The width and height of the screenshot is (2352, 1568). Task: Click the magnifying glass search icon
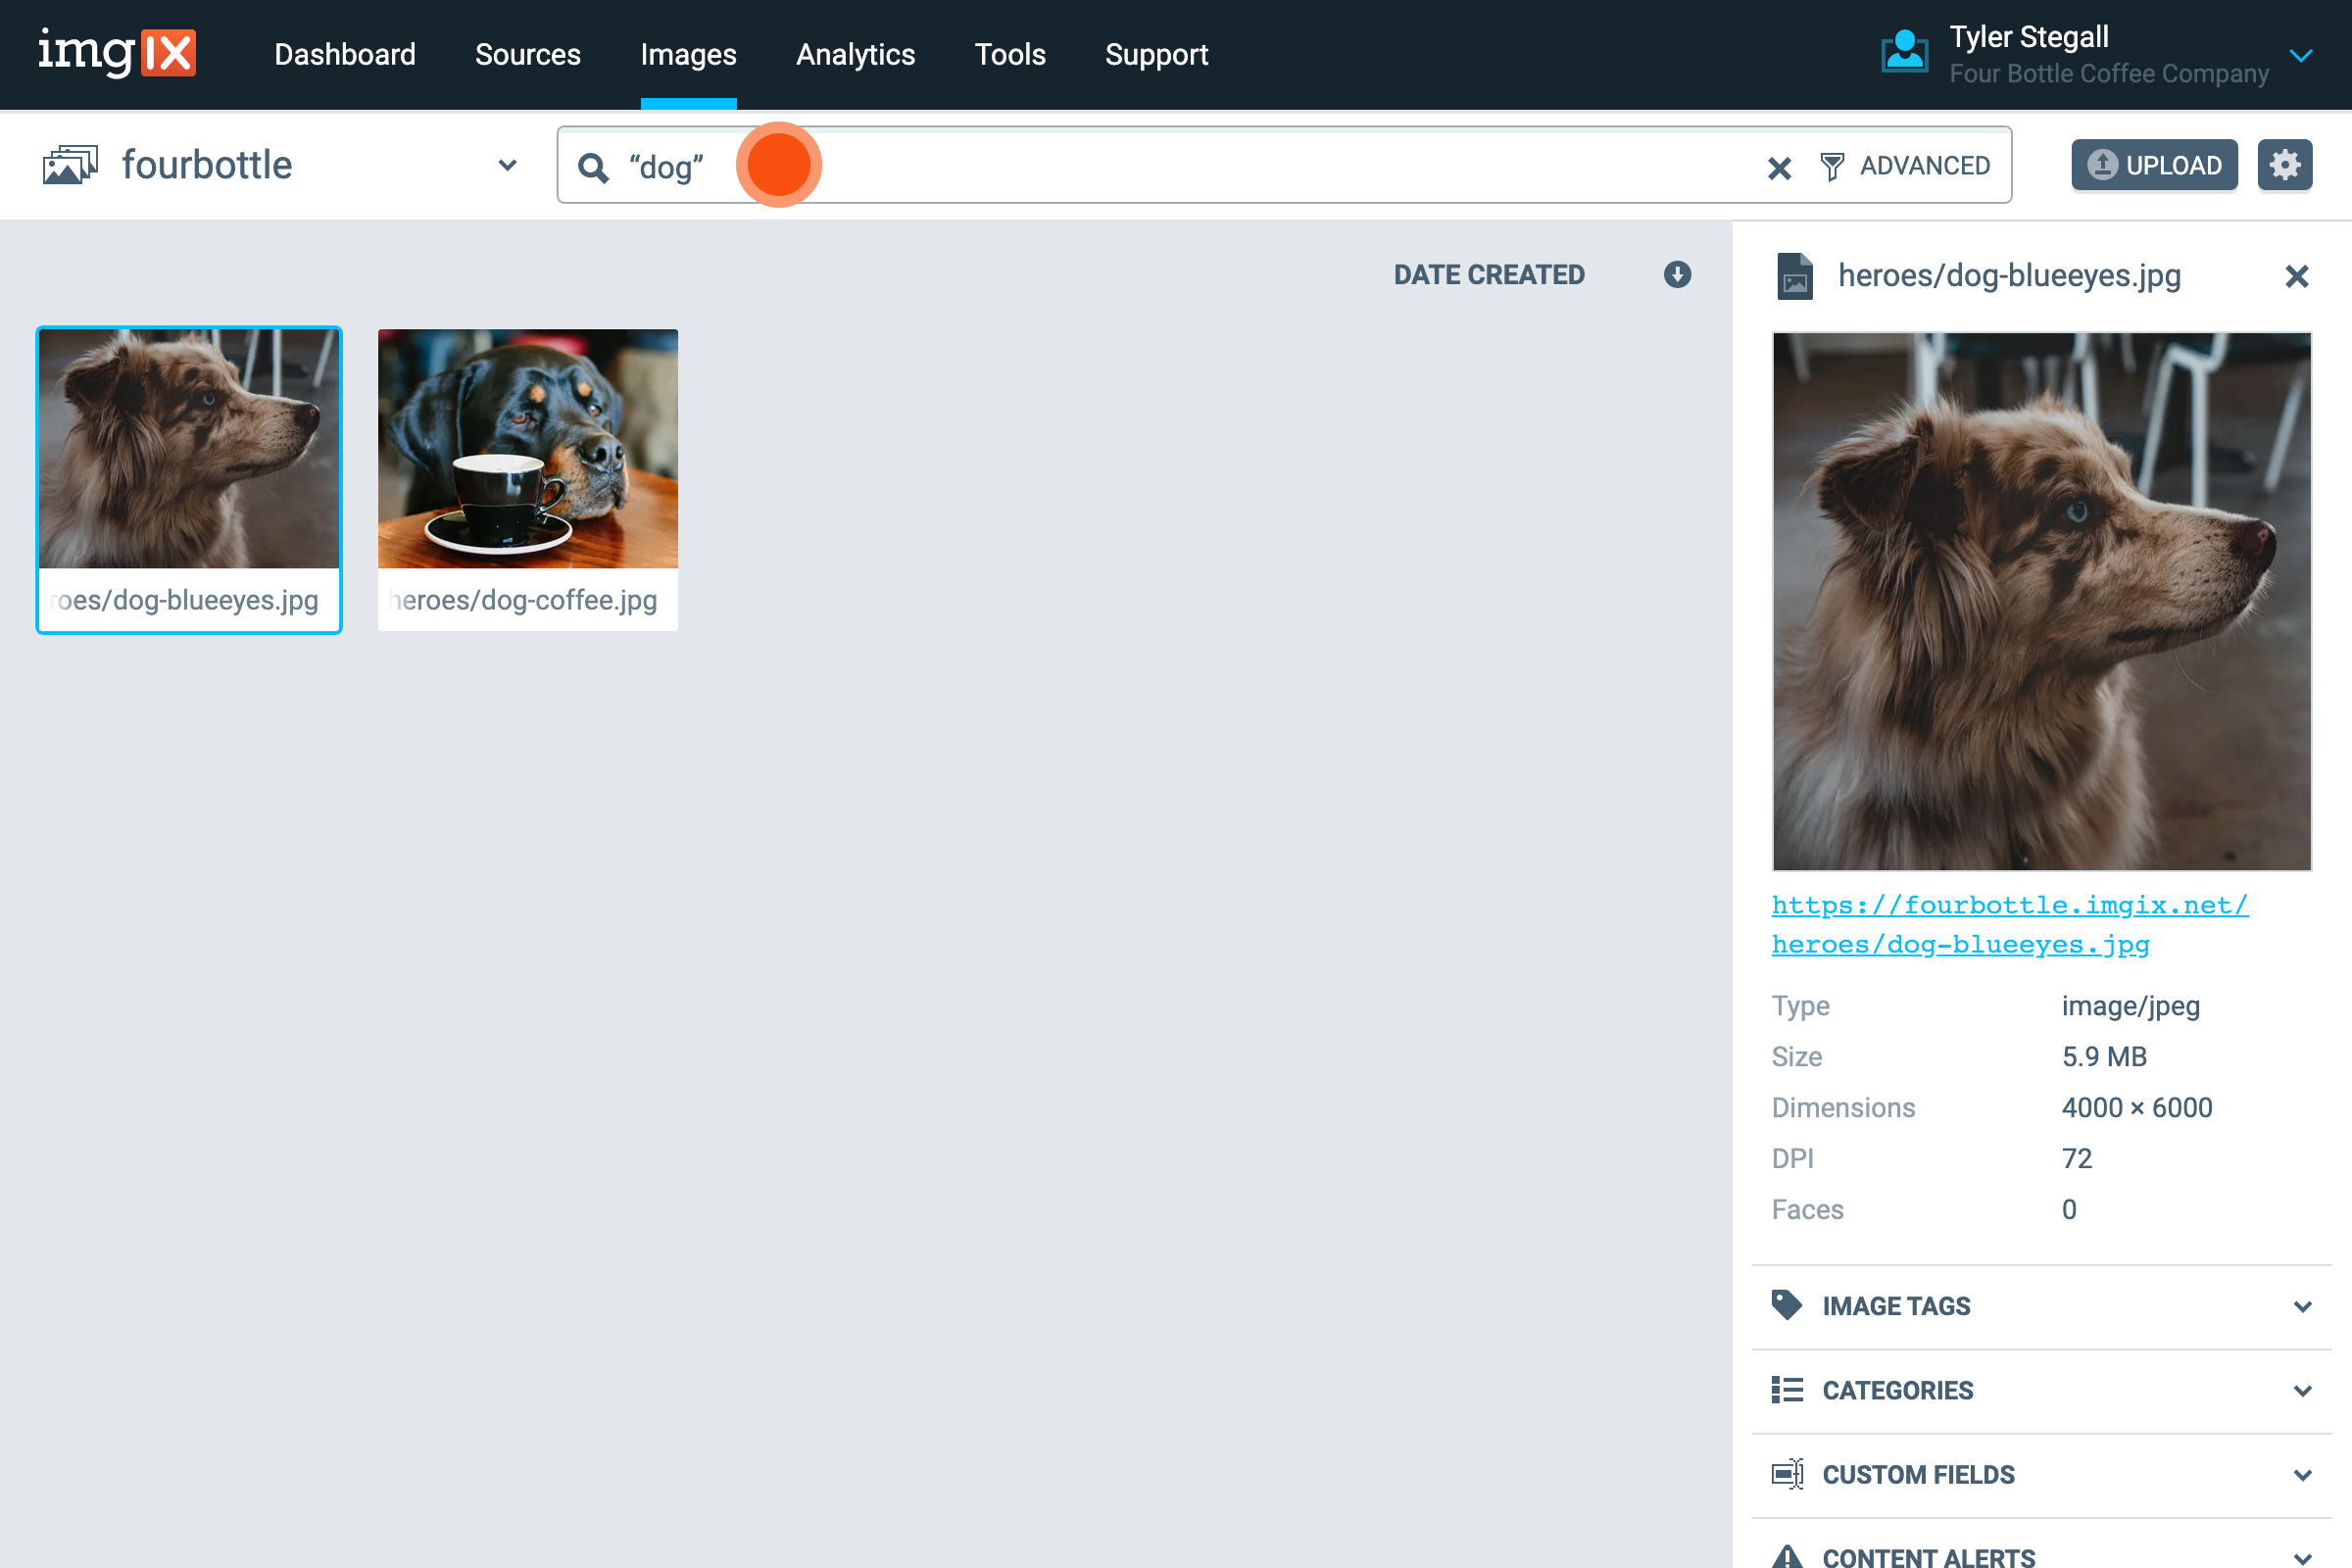click(594, 166)
